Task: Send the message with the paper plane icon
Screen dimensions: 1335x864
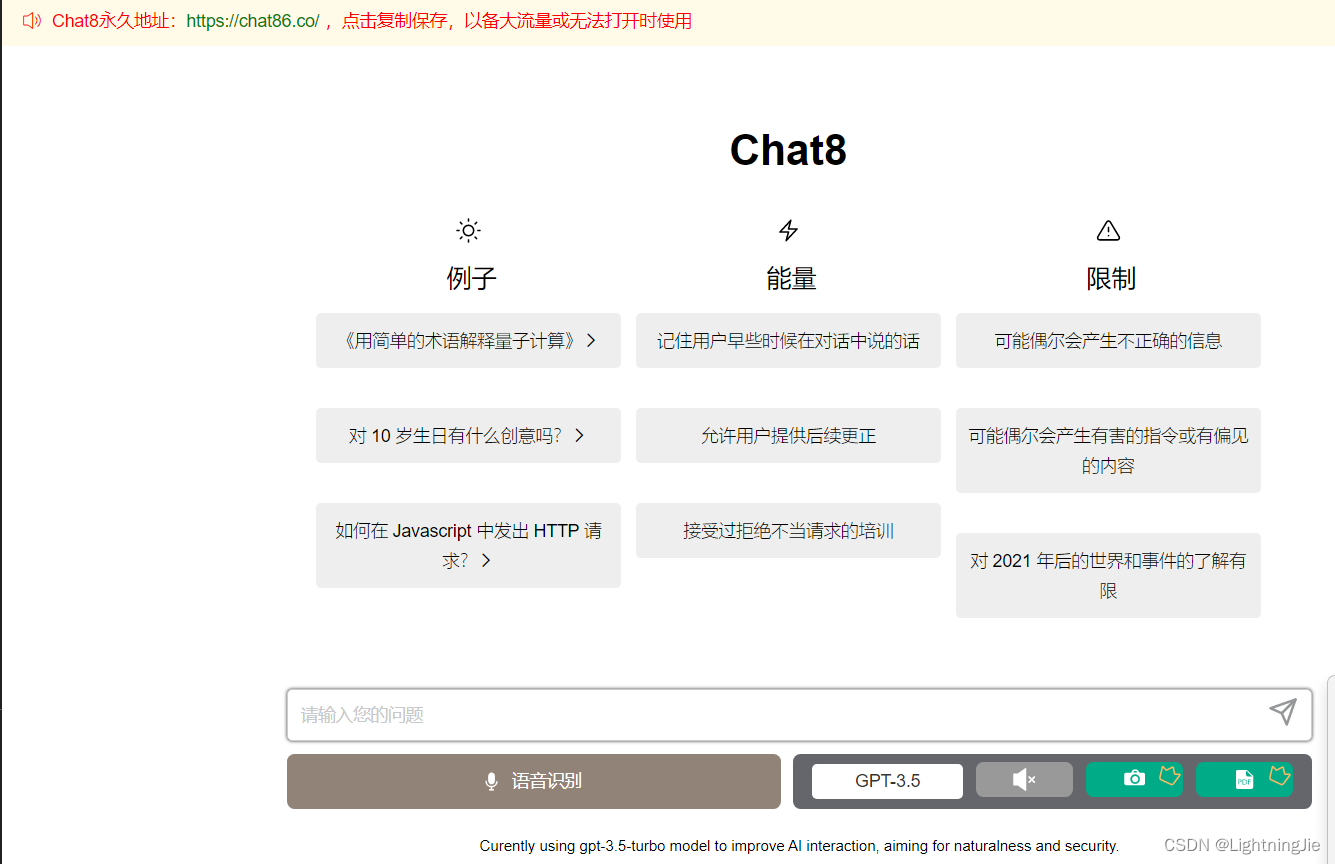Action: point(1283,712)
